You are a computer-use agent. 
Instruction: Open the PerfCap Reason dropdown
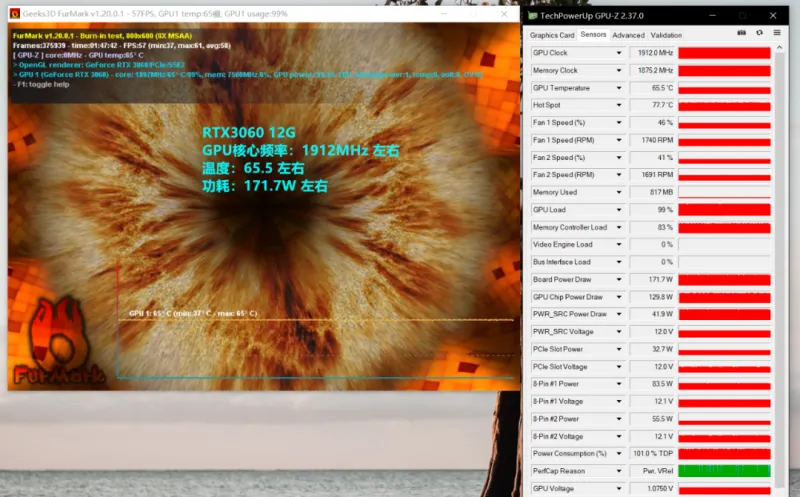tap(619, 471)
